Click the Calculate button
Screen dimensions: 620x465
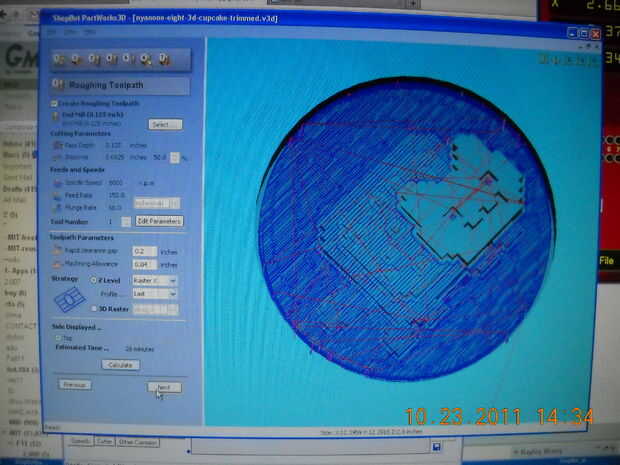(x=121, y=365)
